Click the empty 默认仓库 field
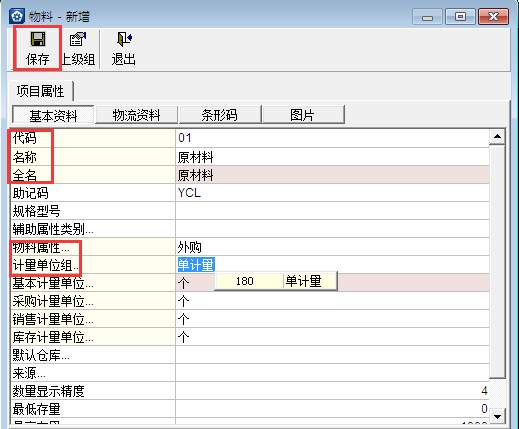The image size is (519, 429). (332, 355)
